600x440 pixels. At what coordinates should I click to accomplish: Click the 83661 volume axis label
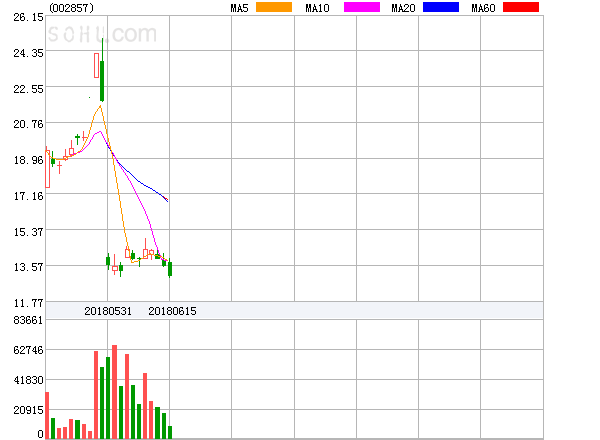(28, 320)
